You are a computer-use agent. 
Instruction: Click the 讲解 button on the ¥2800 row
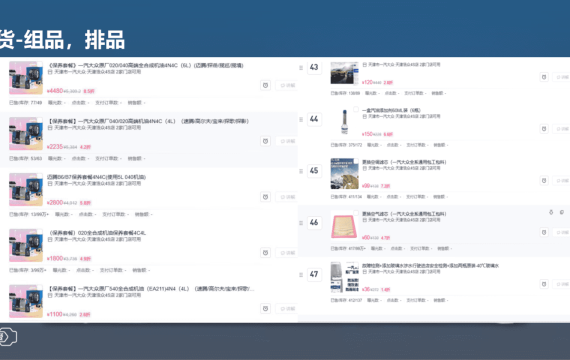point(287,197)
